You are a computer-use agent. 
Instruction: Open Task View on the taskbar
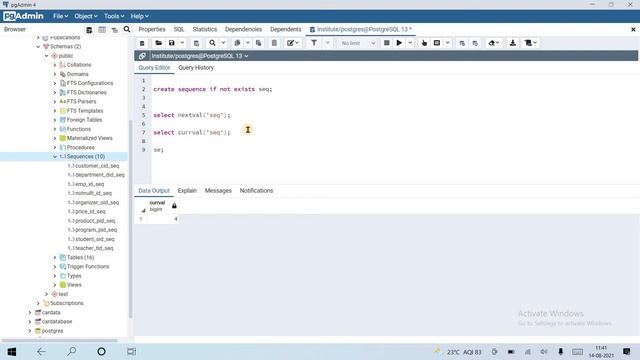point(131,351)
